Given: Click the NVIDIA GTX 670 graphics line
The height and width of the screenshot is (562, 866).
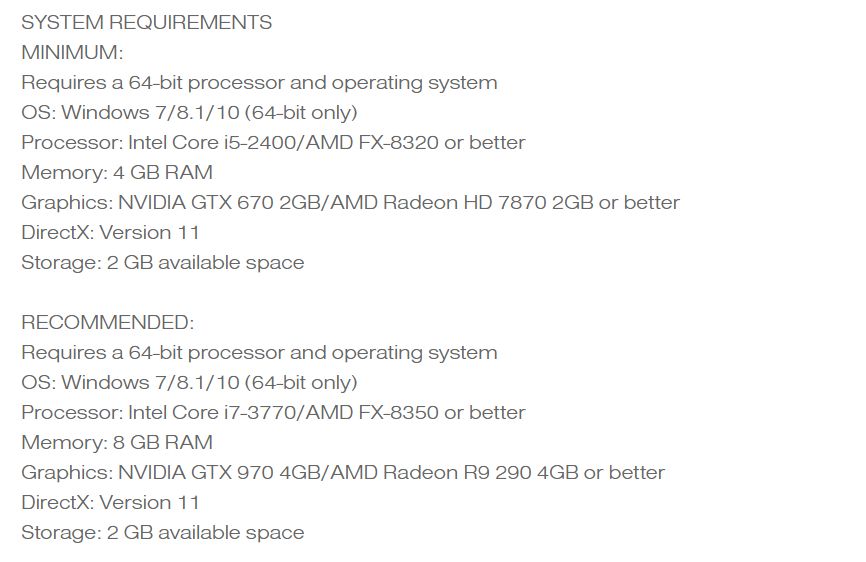Looking at the screenshot, I should click(350, 203).
